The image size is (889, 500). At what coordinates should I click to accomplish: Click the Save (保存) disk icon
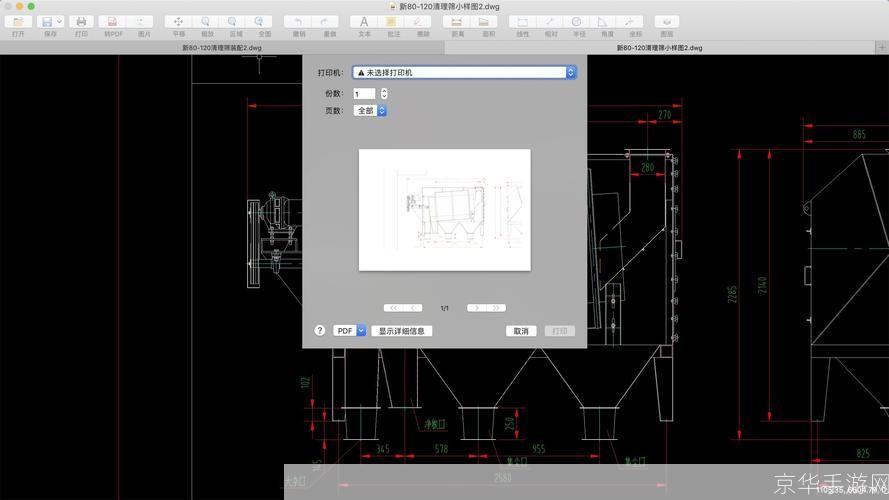pyautogui.click(x=46, y=22)
